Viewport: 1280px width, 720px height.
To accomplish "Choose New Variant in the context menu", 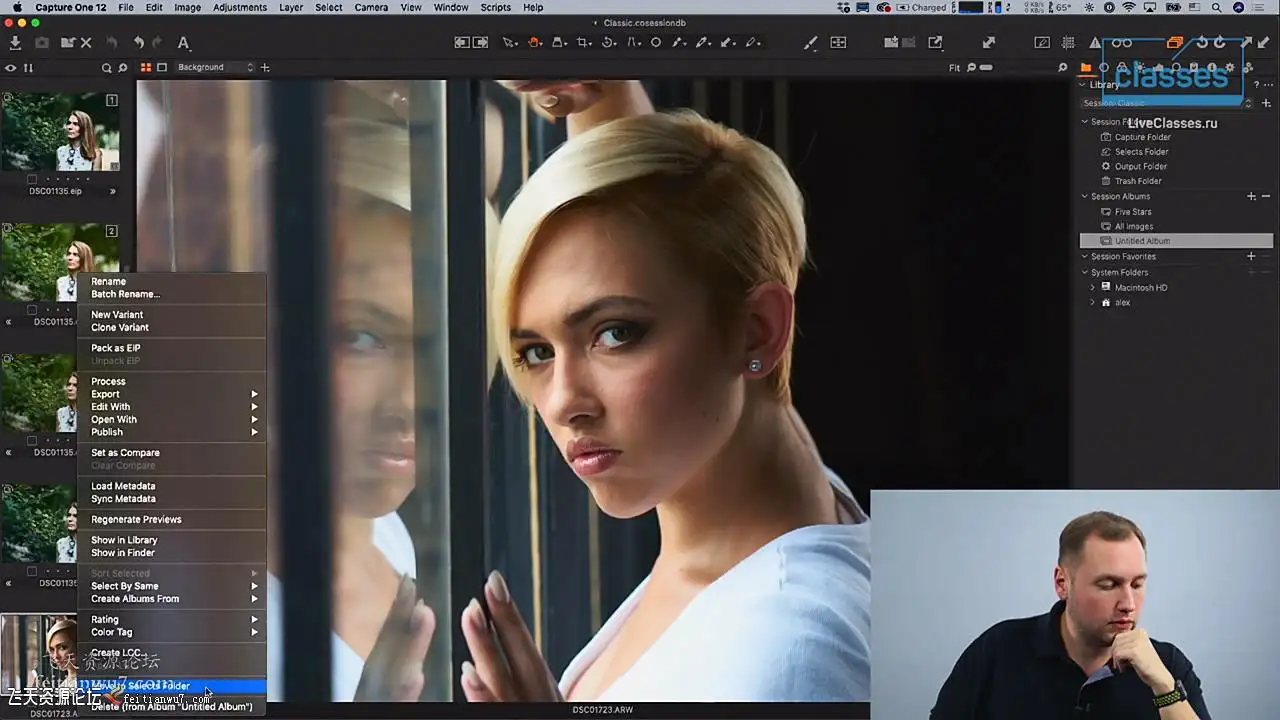I will tap(172, 314).
